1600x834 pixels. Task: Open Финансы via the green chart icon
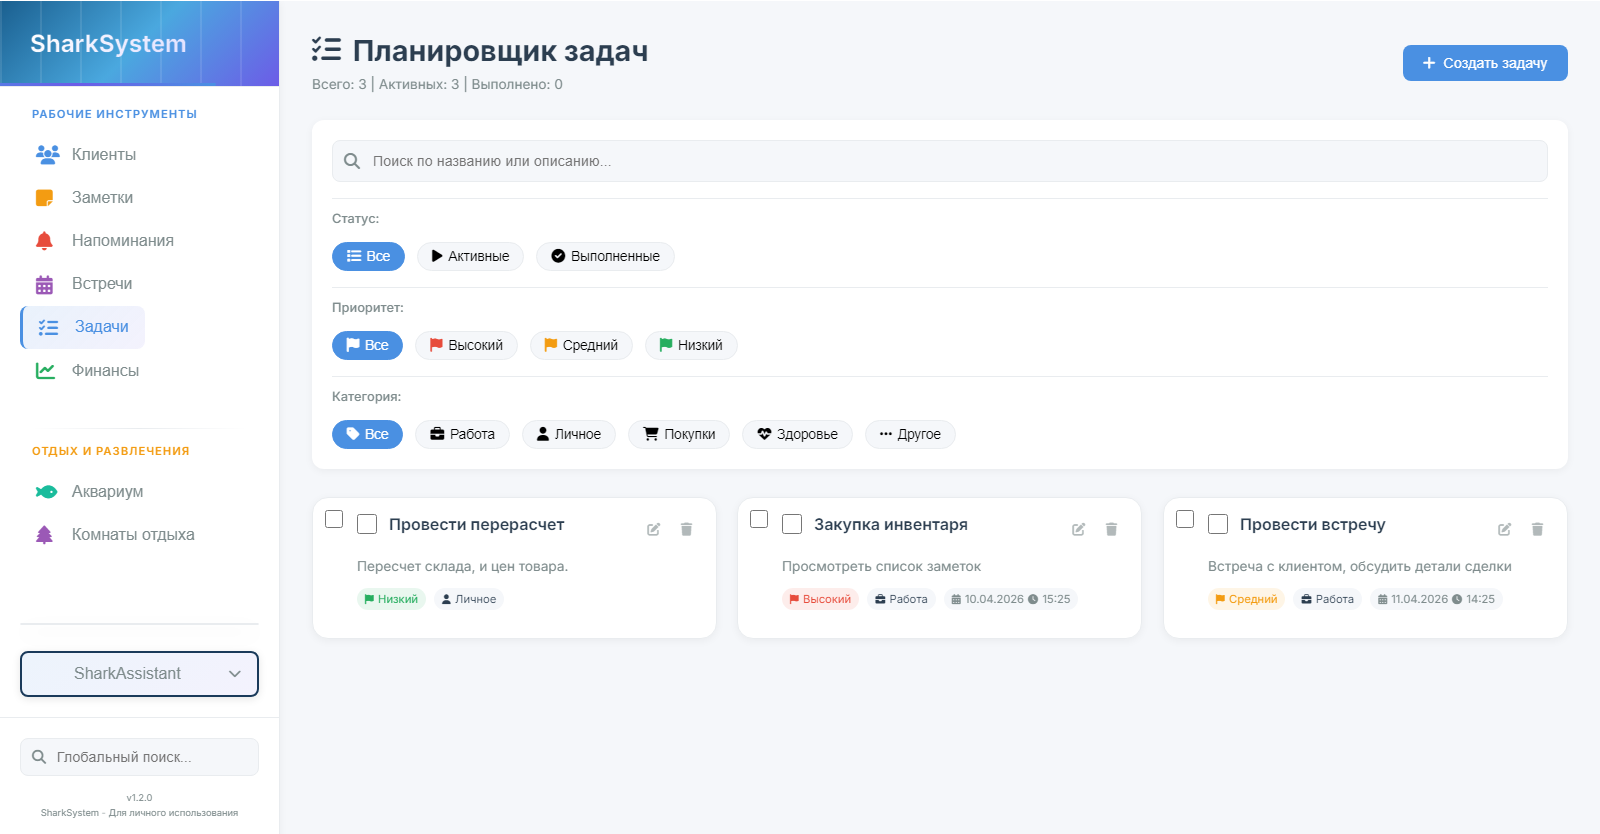(x=45, y=371)
